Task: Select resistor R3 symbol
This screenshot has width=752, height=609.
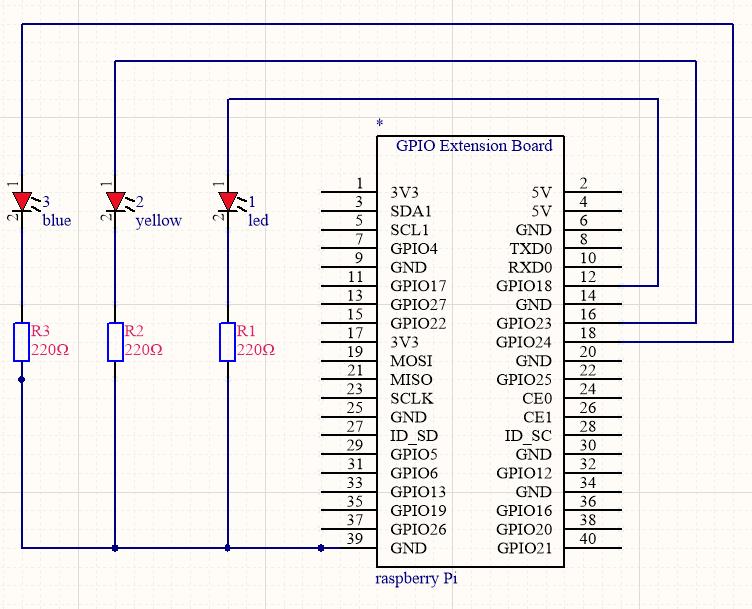Action: click(22, 342)
